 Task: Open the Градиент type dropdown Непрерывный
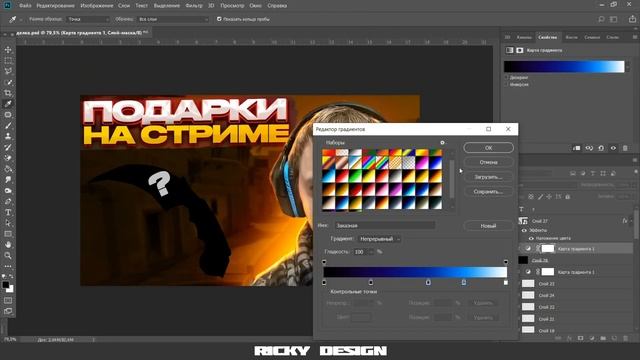(x=379, y=239)
